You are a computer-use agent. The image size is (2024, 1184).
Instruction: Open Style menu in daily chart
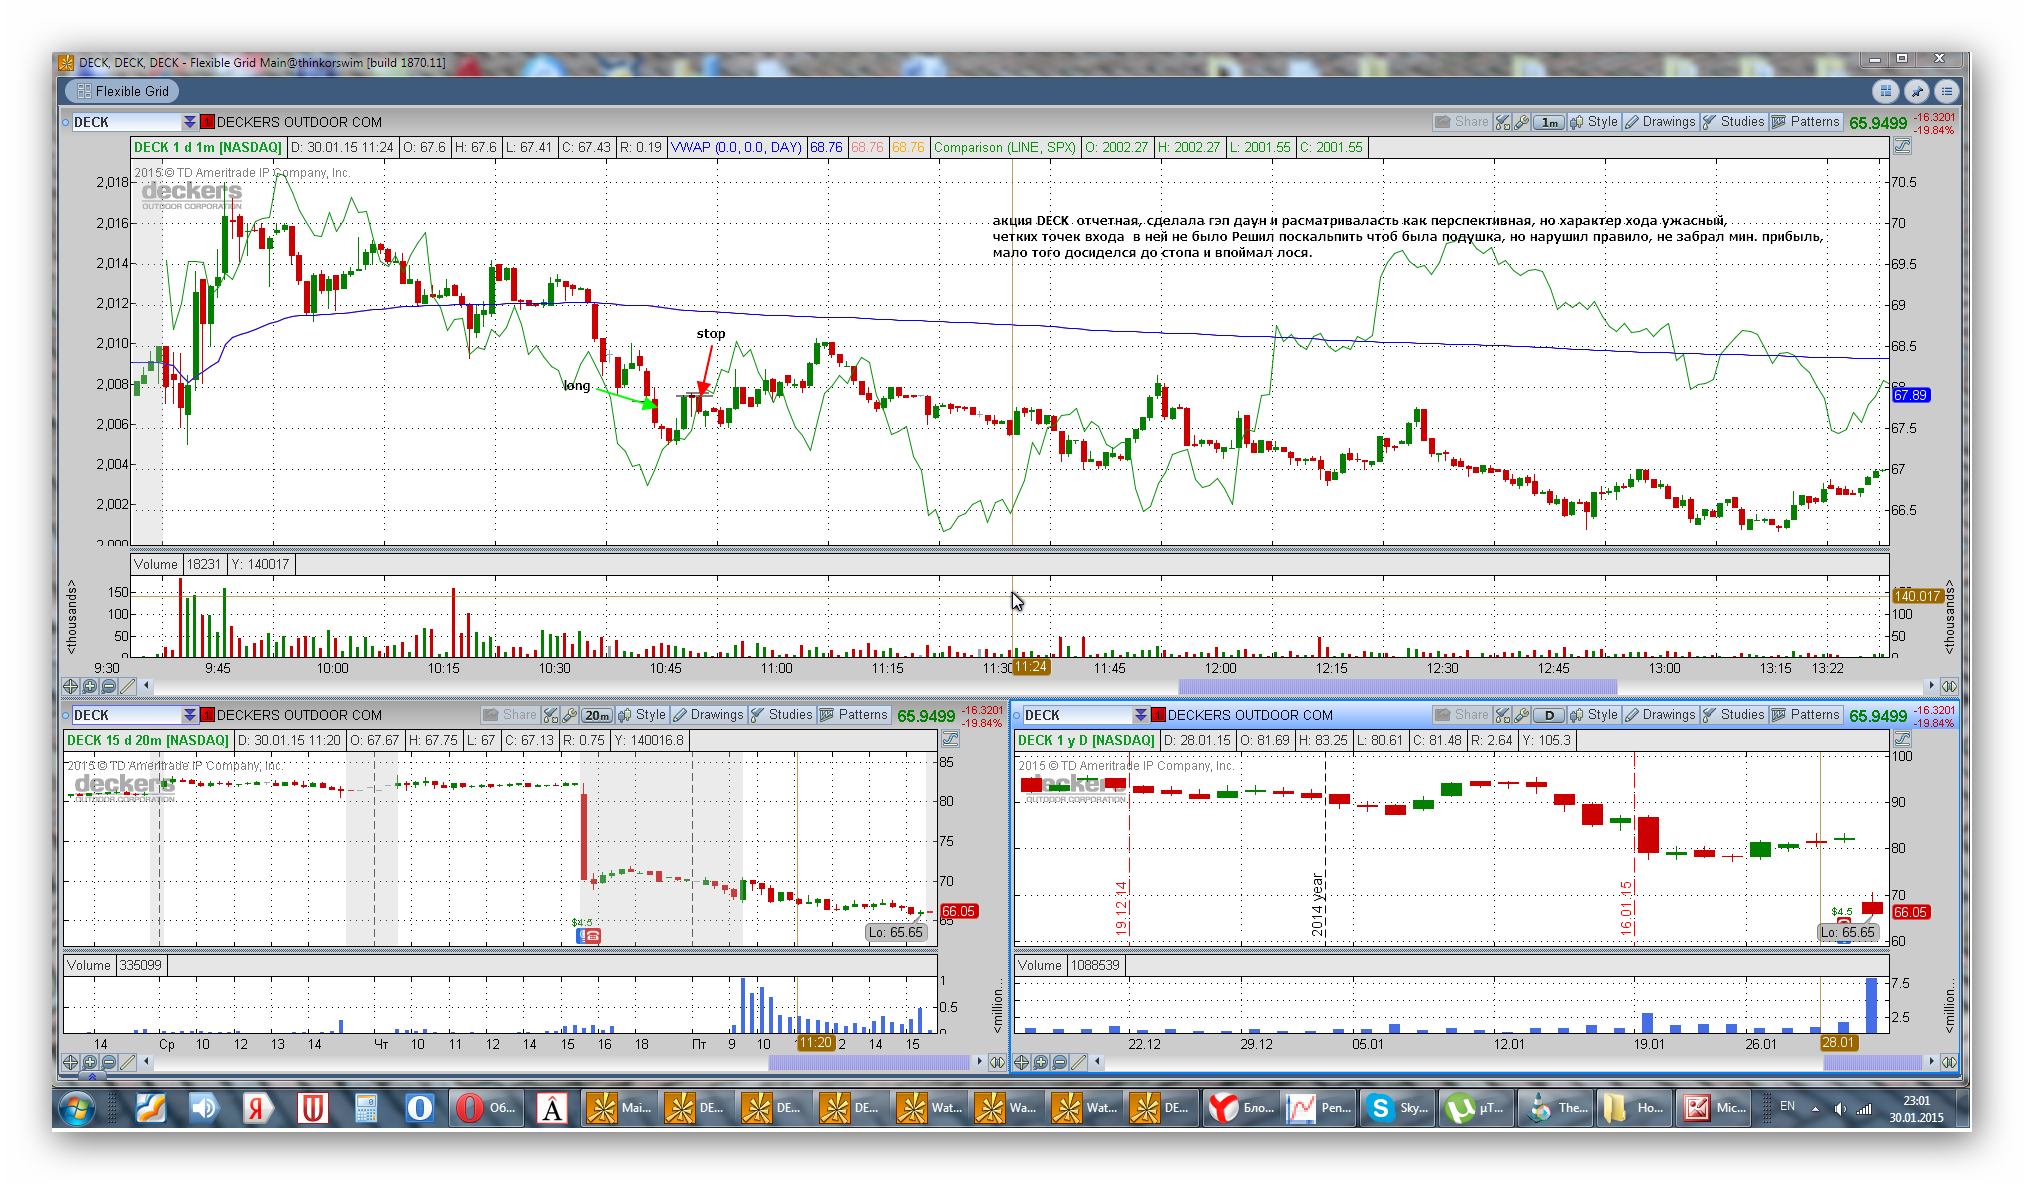1594,715
